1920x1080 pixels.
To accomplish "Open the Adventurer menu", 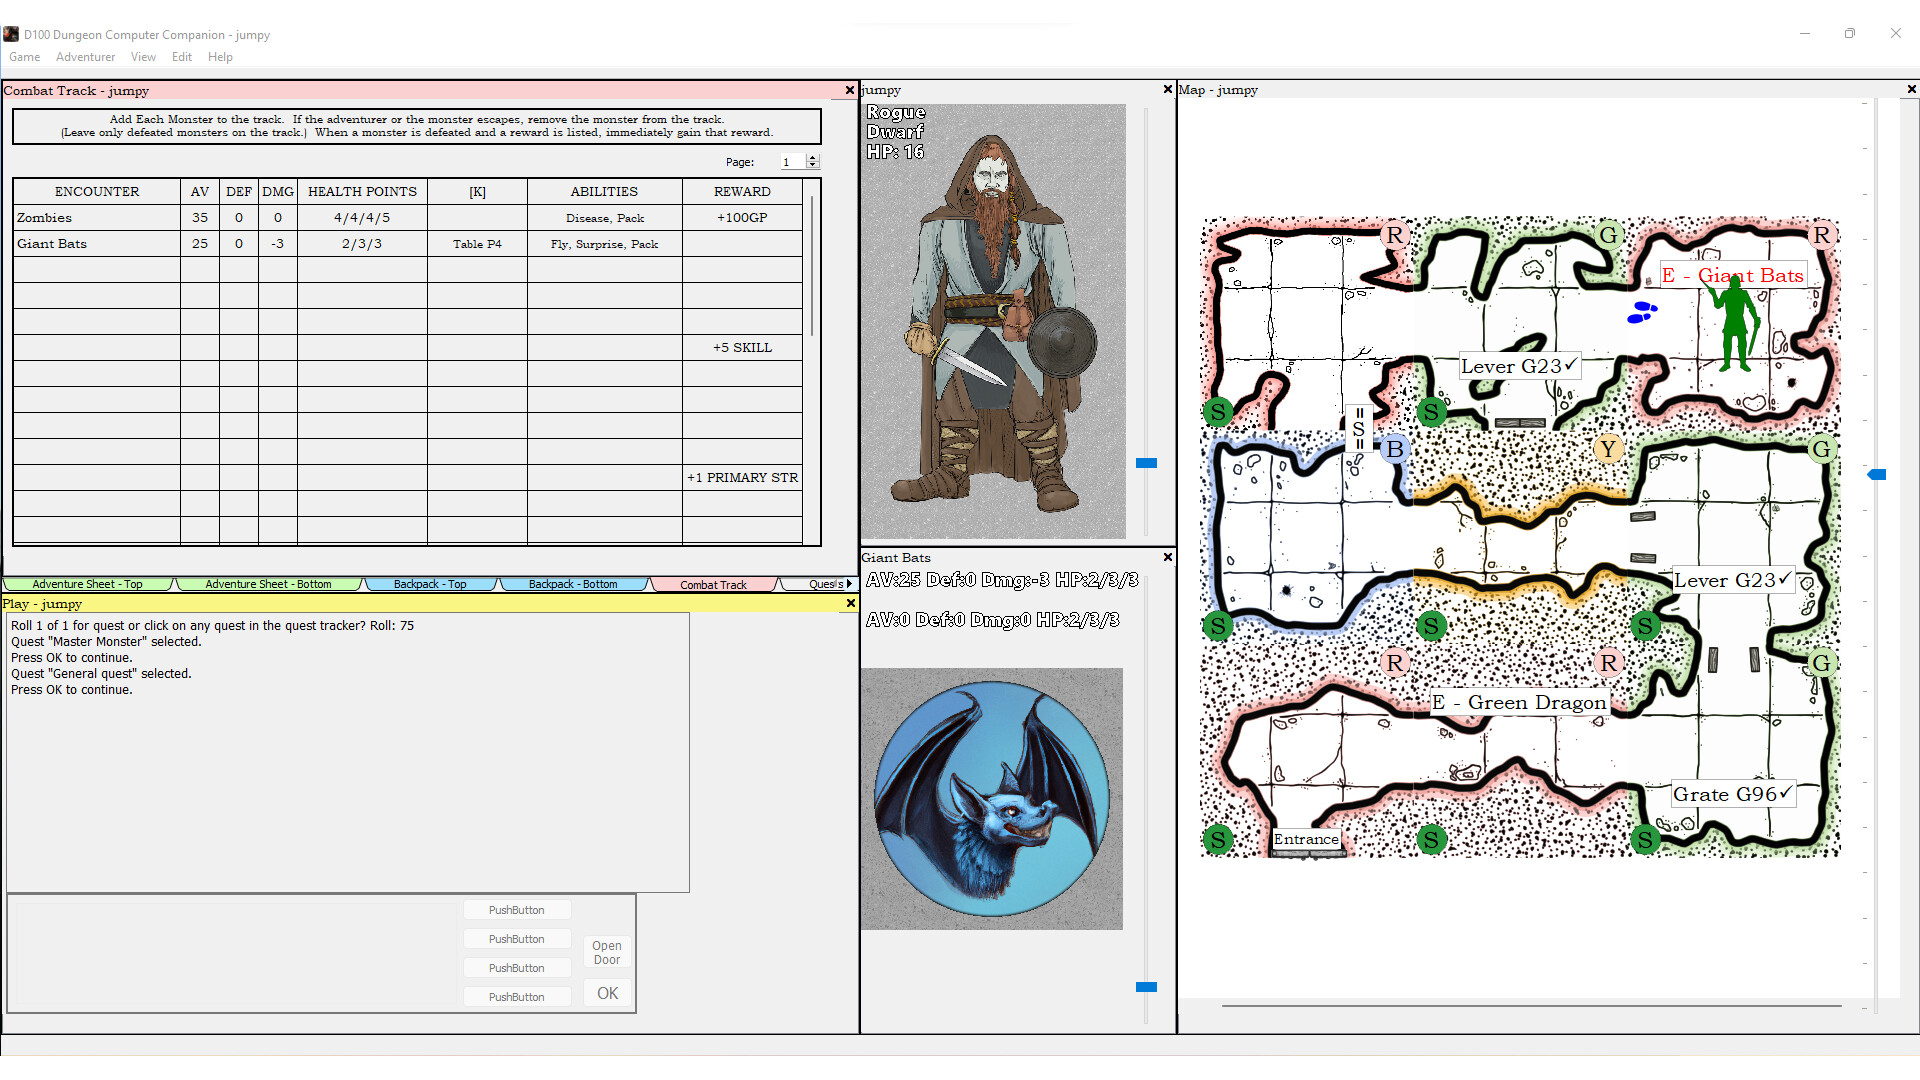I will (85, 57).
